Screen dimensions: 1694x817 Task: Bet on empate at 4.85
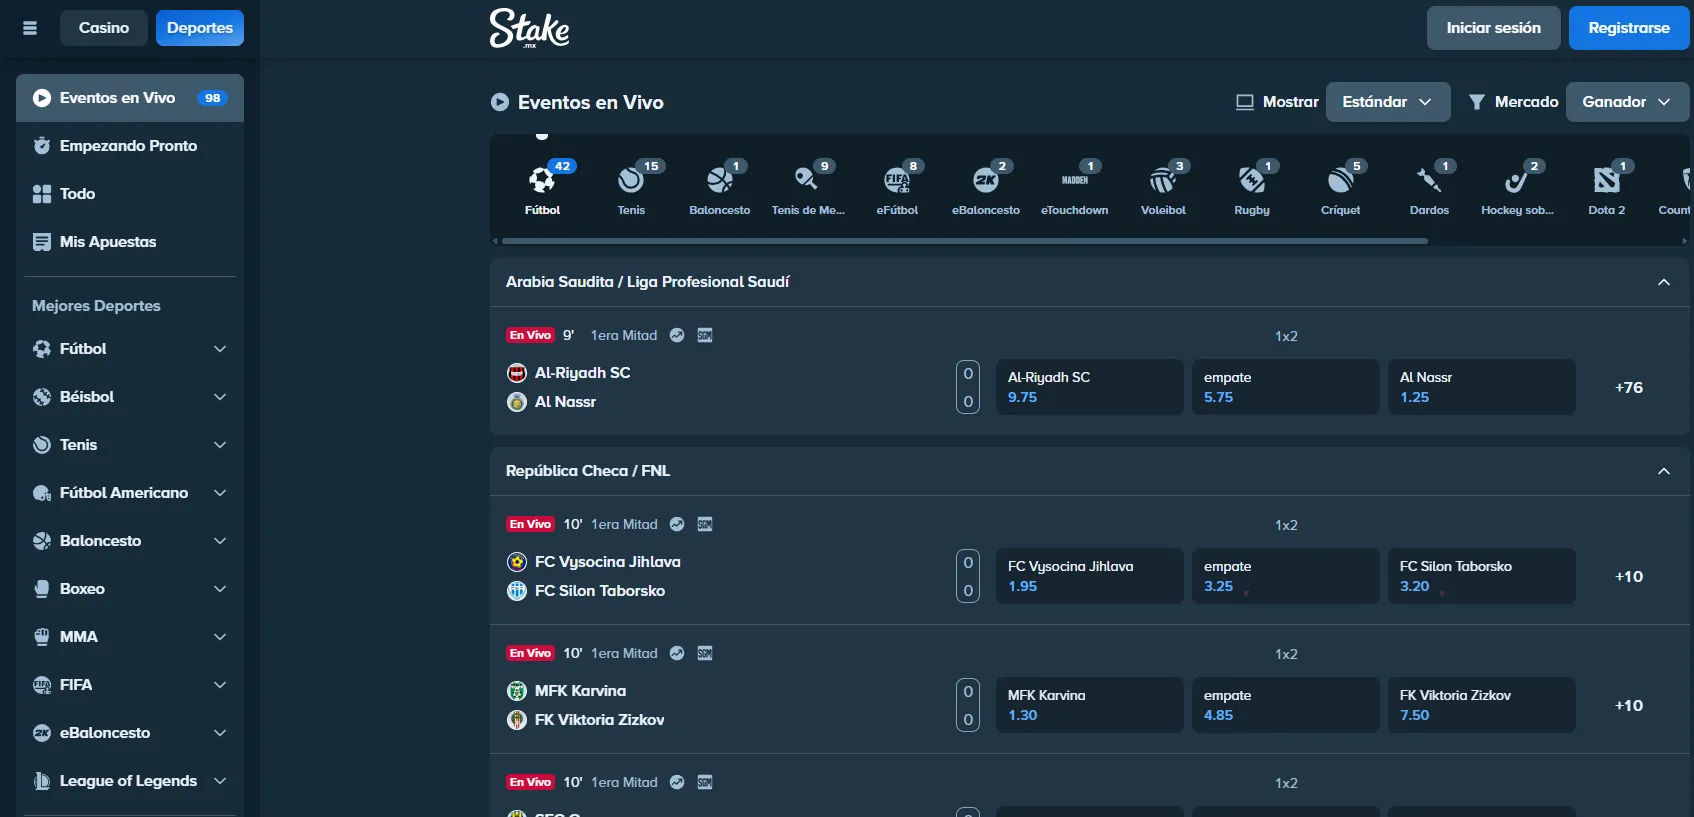(x=1286, y=705)
